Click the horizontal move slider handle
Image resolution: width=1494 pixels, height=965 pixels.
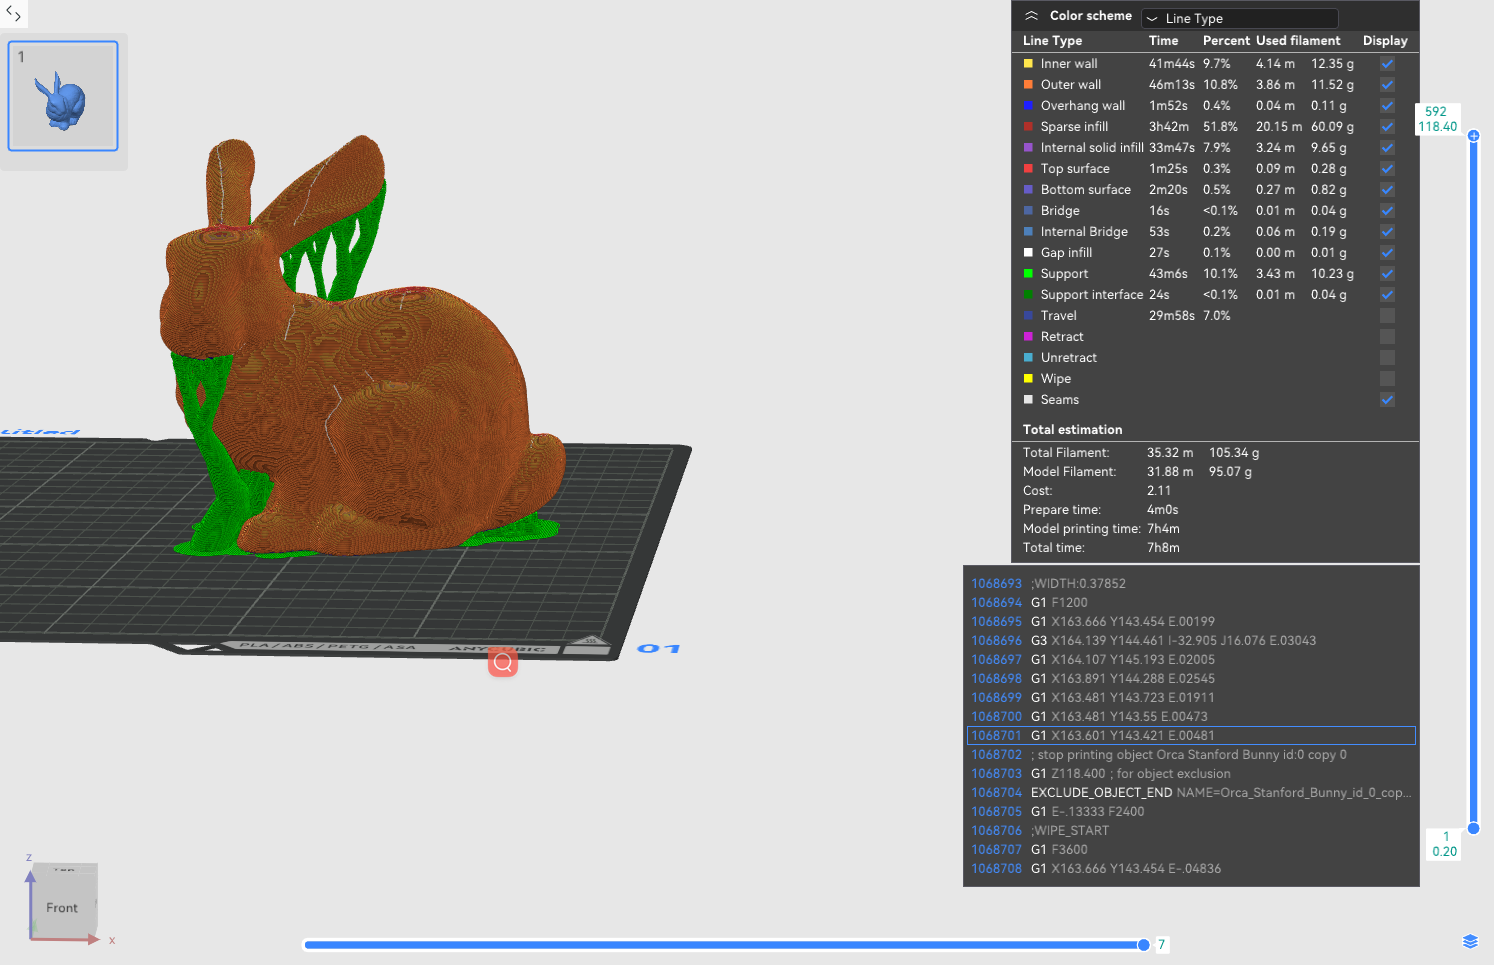(1143, 945)
